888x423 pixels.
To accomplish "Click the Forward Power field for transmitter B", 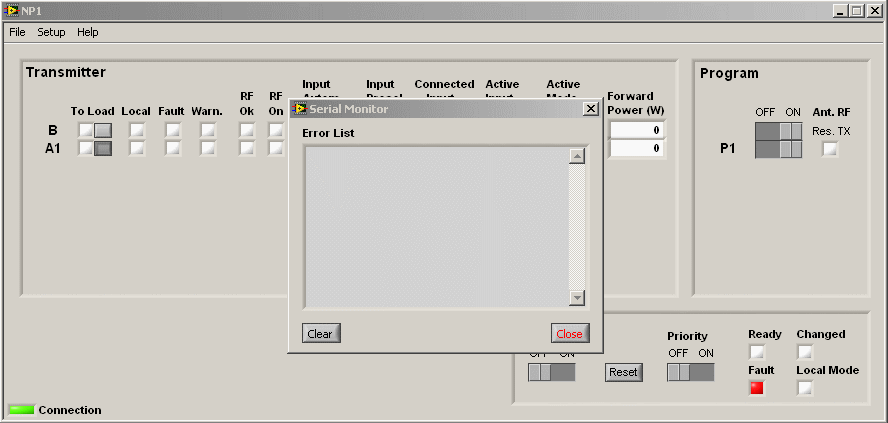I will click(637, 130).
